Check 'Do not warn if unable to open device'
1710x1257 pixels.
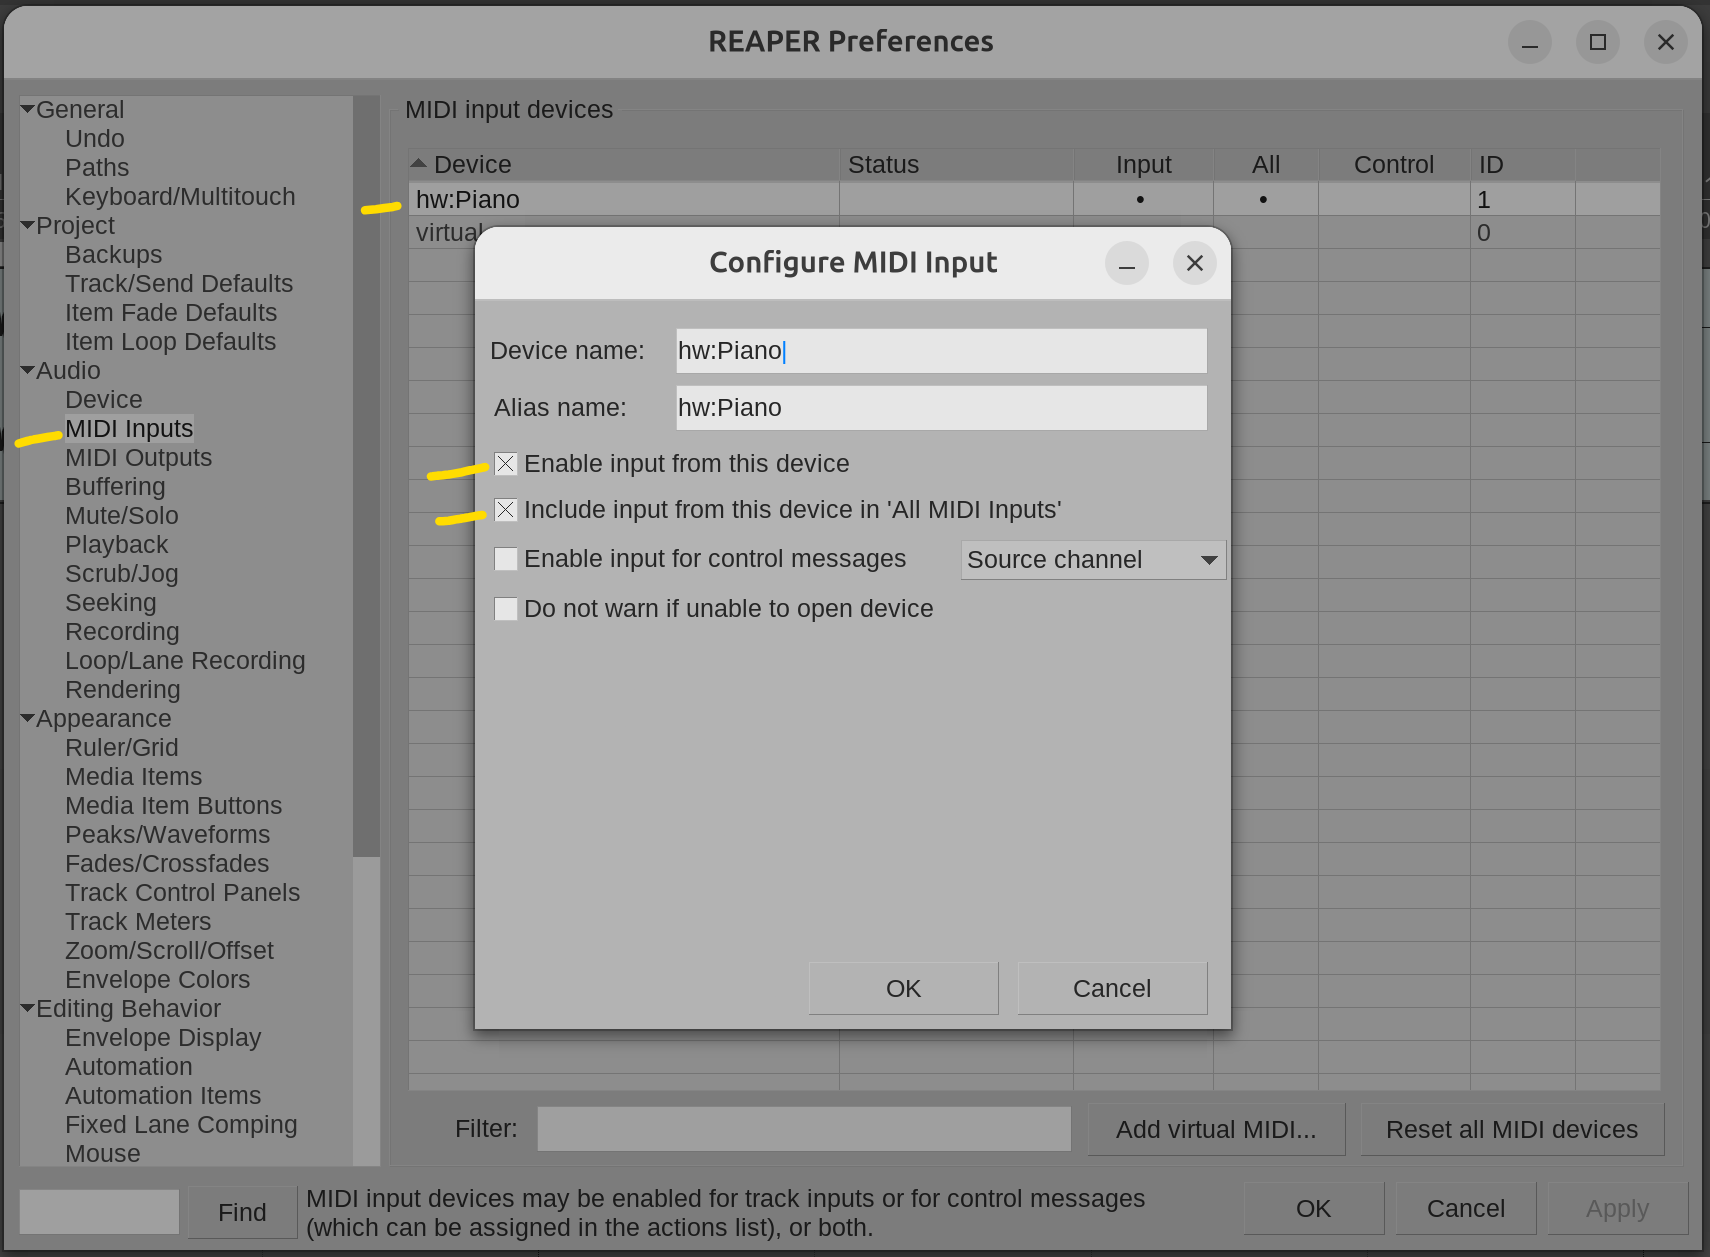pyautogui.click(x=506, y=609)
